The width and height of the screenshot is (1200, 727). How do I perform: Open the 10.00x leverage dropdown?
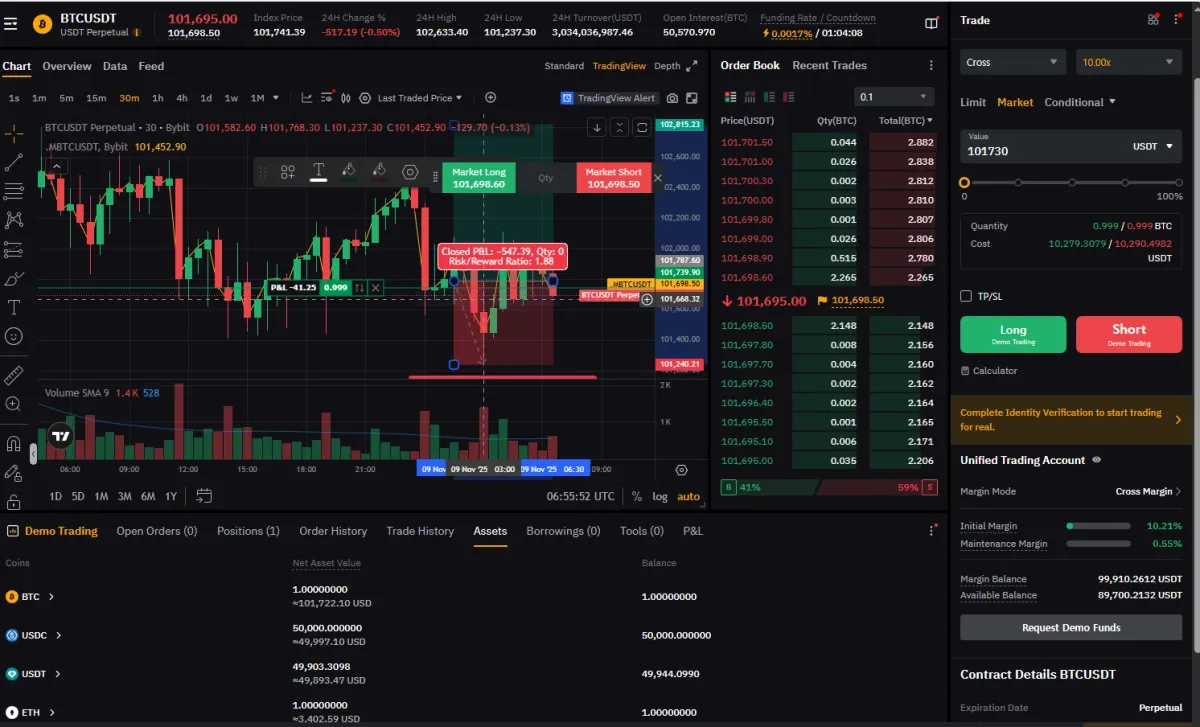point(1128,61)
